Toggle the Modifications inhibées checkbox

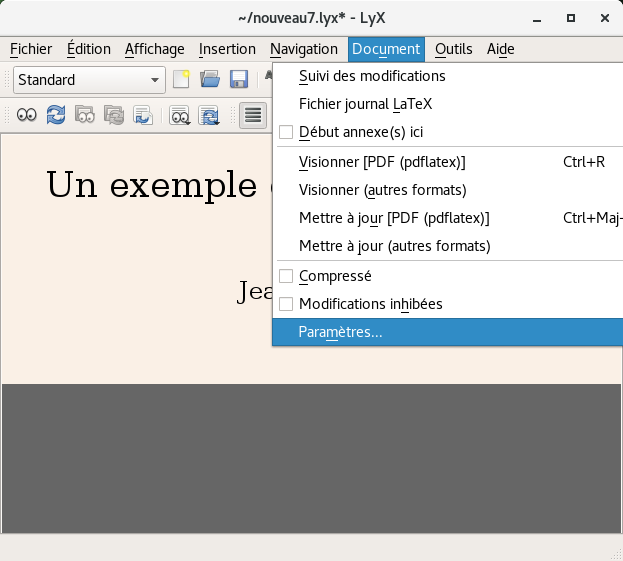(286, 304)
